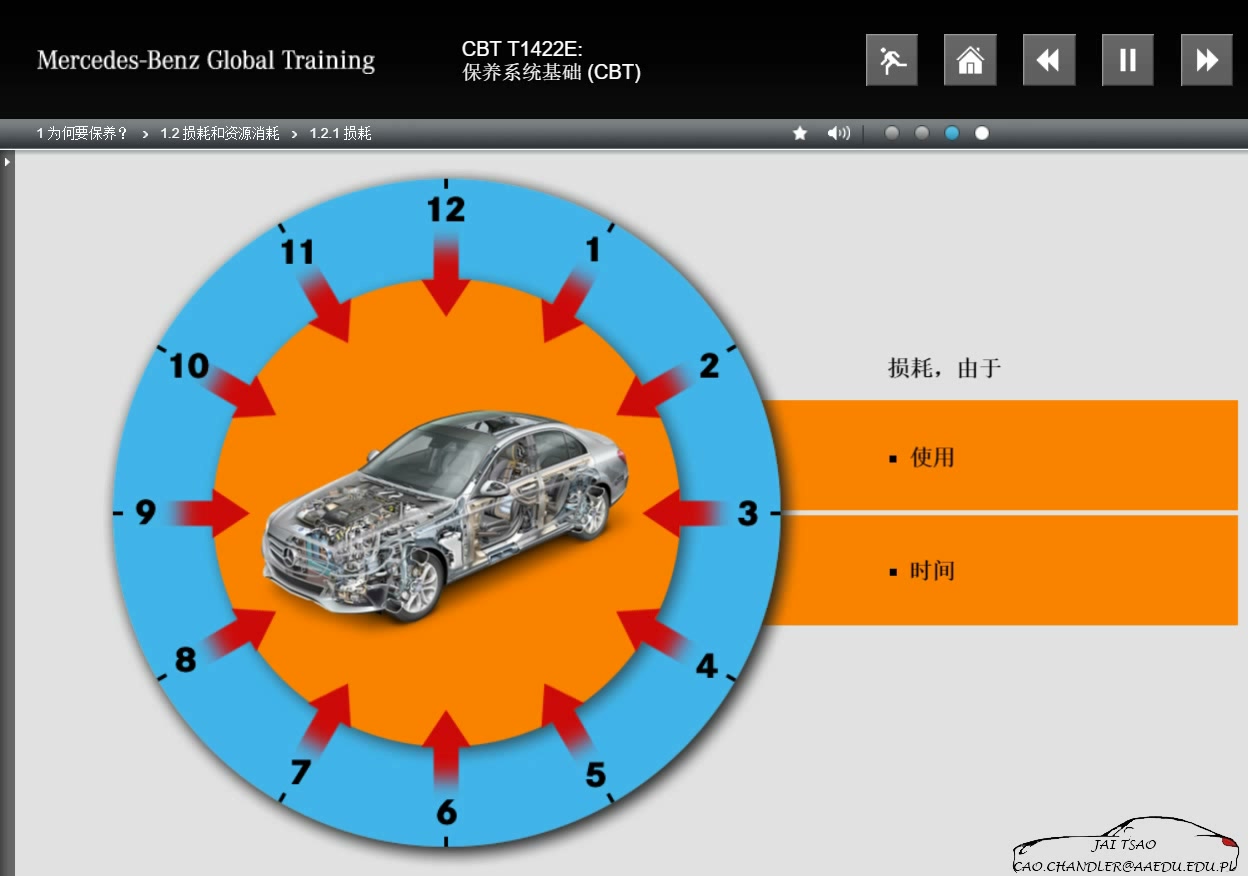Click the clock number 3
The width and height of the screenshot is (1248, 876).
(748, 513)
